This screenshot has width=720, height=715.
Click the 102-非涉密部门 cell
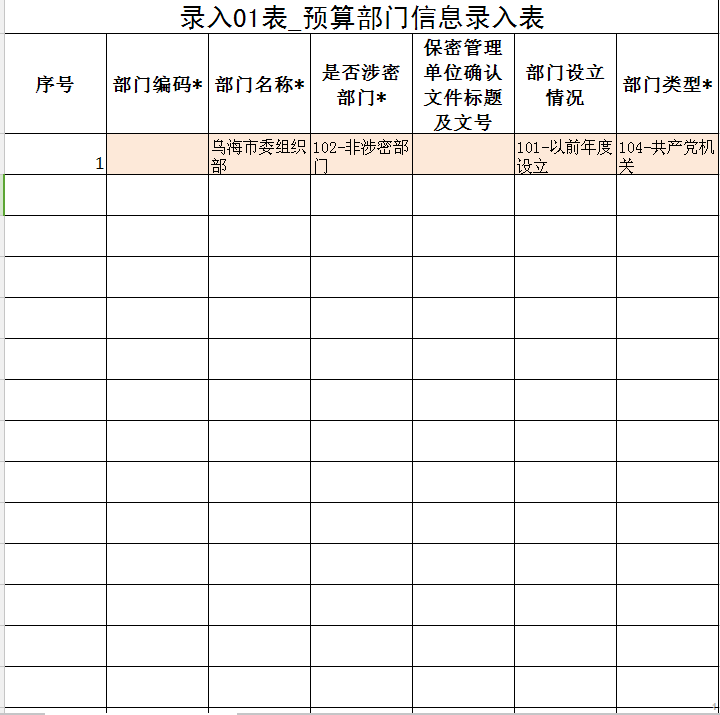point(361,154)
